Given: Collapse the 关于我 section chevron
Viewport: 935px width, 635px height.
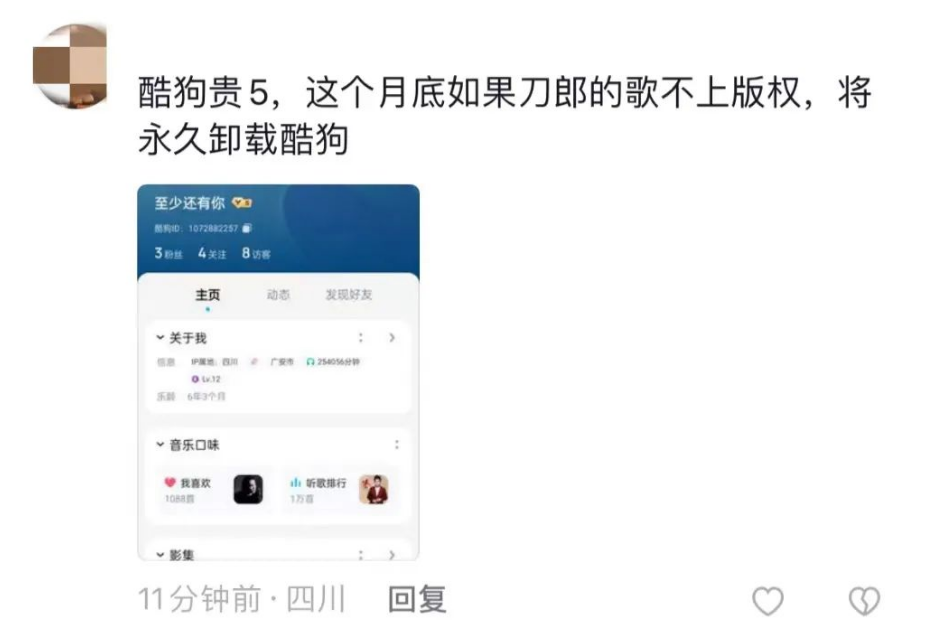Looking at the screenshot, I should [x=160, y=337].
